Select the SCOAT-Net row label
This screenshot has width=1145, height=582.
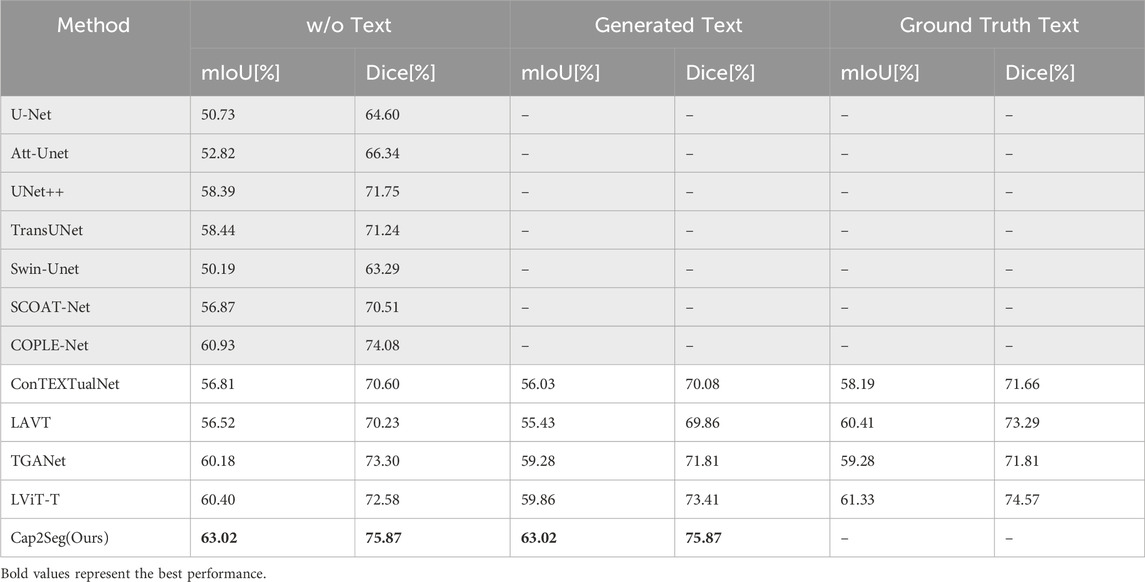pyautogui.click(x=50, y=307)
